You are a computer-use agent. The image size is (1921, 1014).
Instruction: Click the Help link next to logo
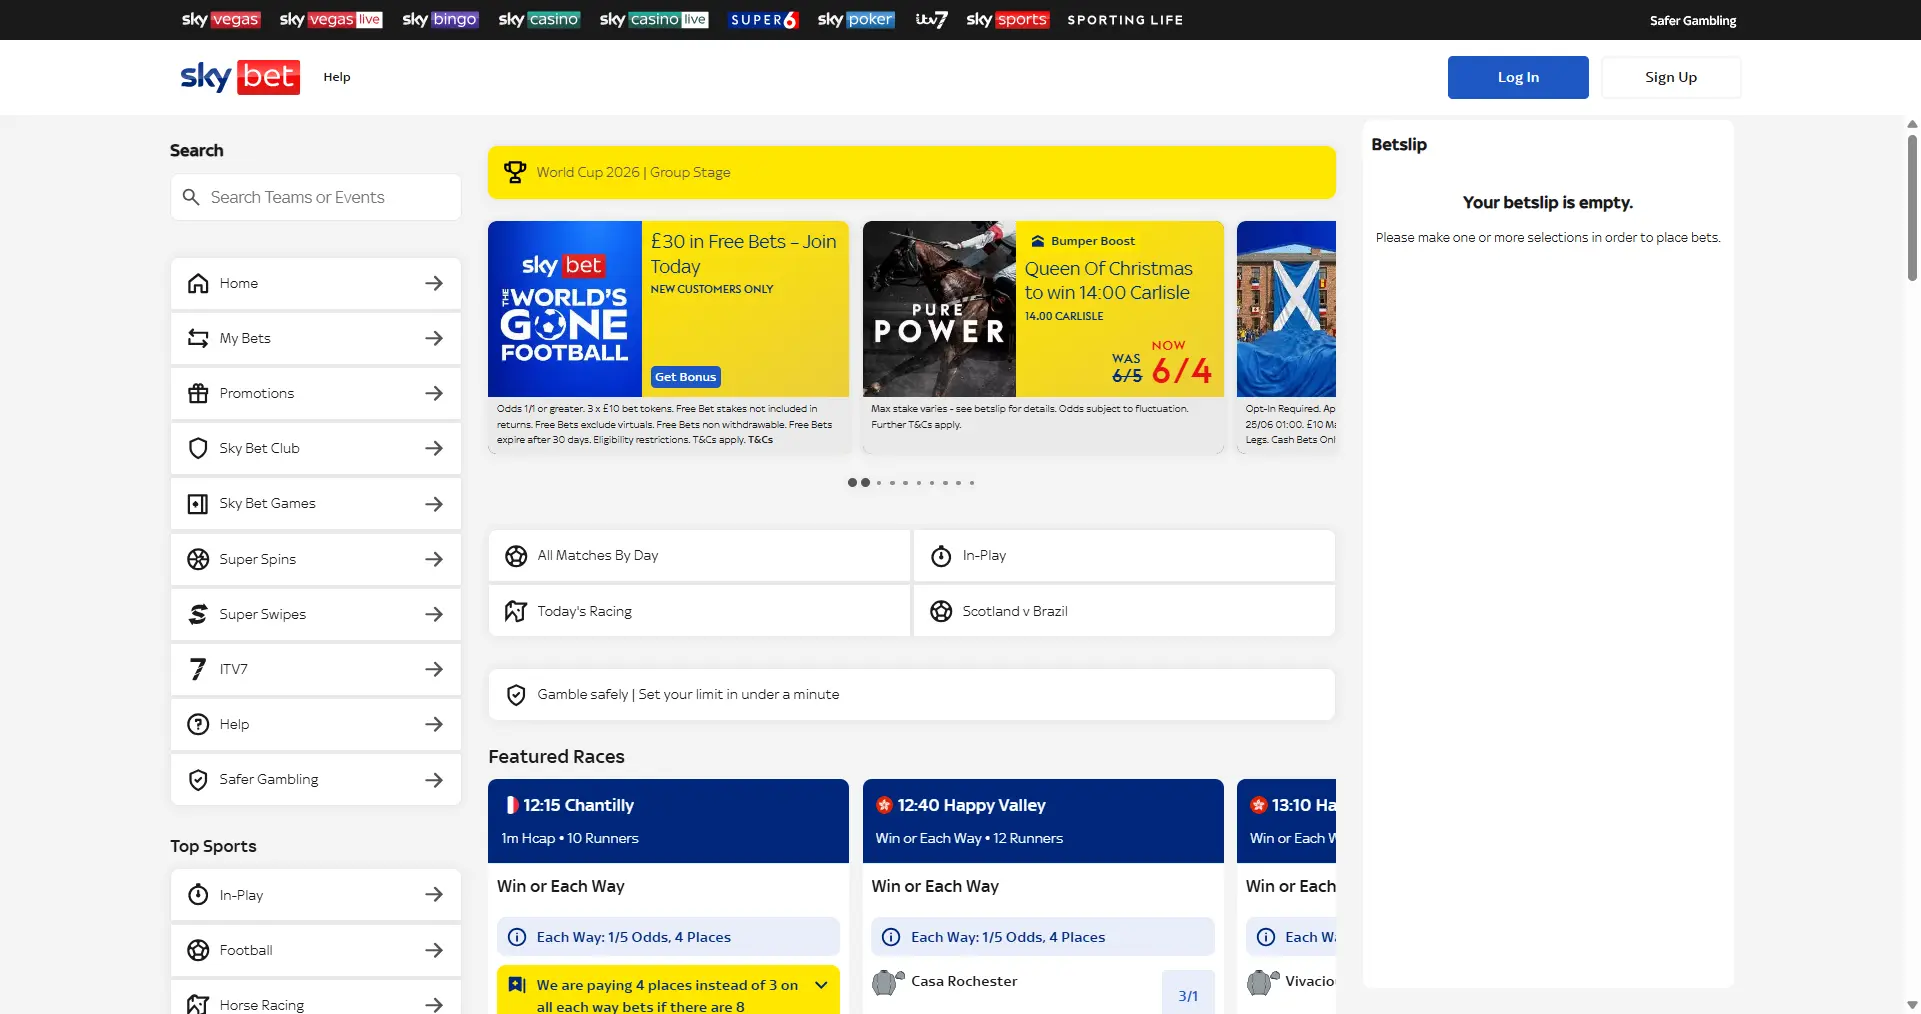coord(337,77)
